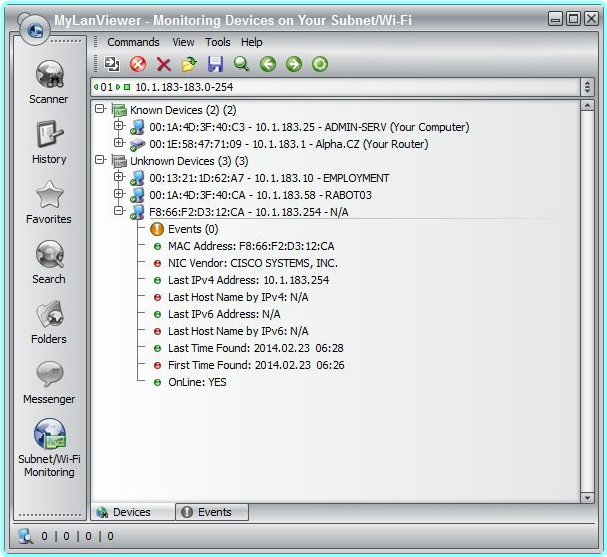Click the Last Host Name by IPv4 line
Viewport: 607px width, 557px height.
coord(238,298)
